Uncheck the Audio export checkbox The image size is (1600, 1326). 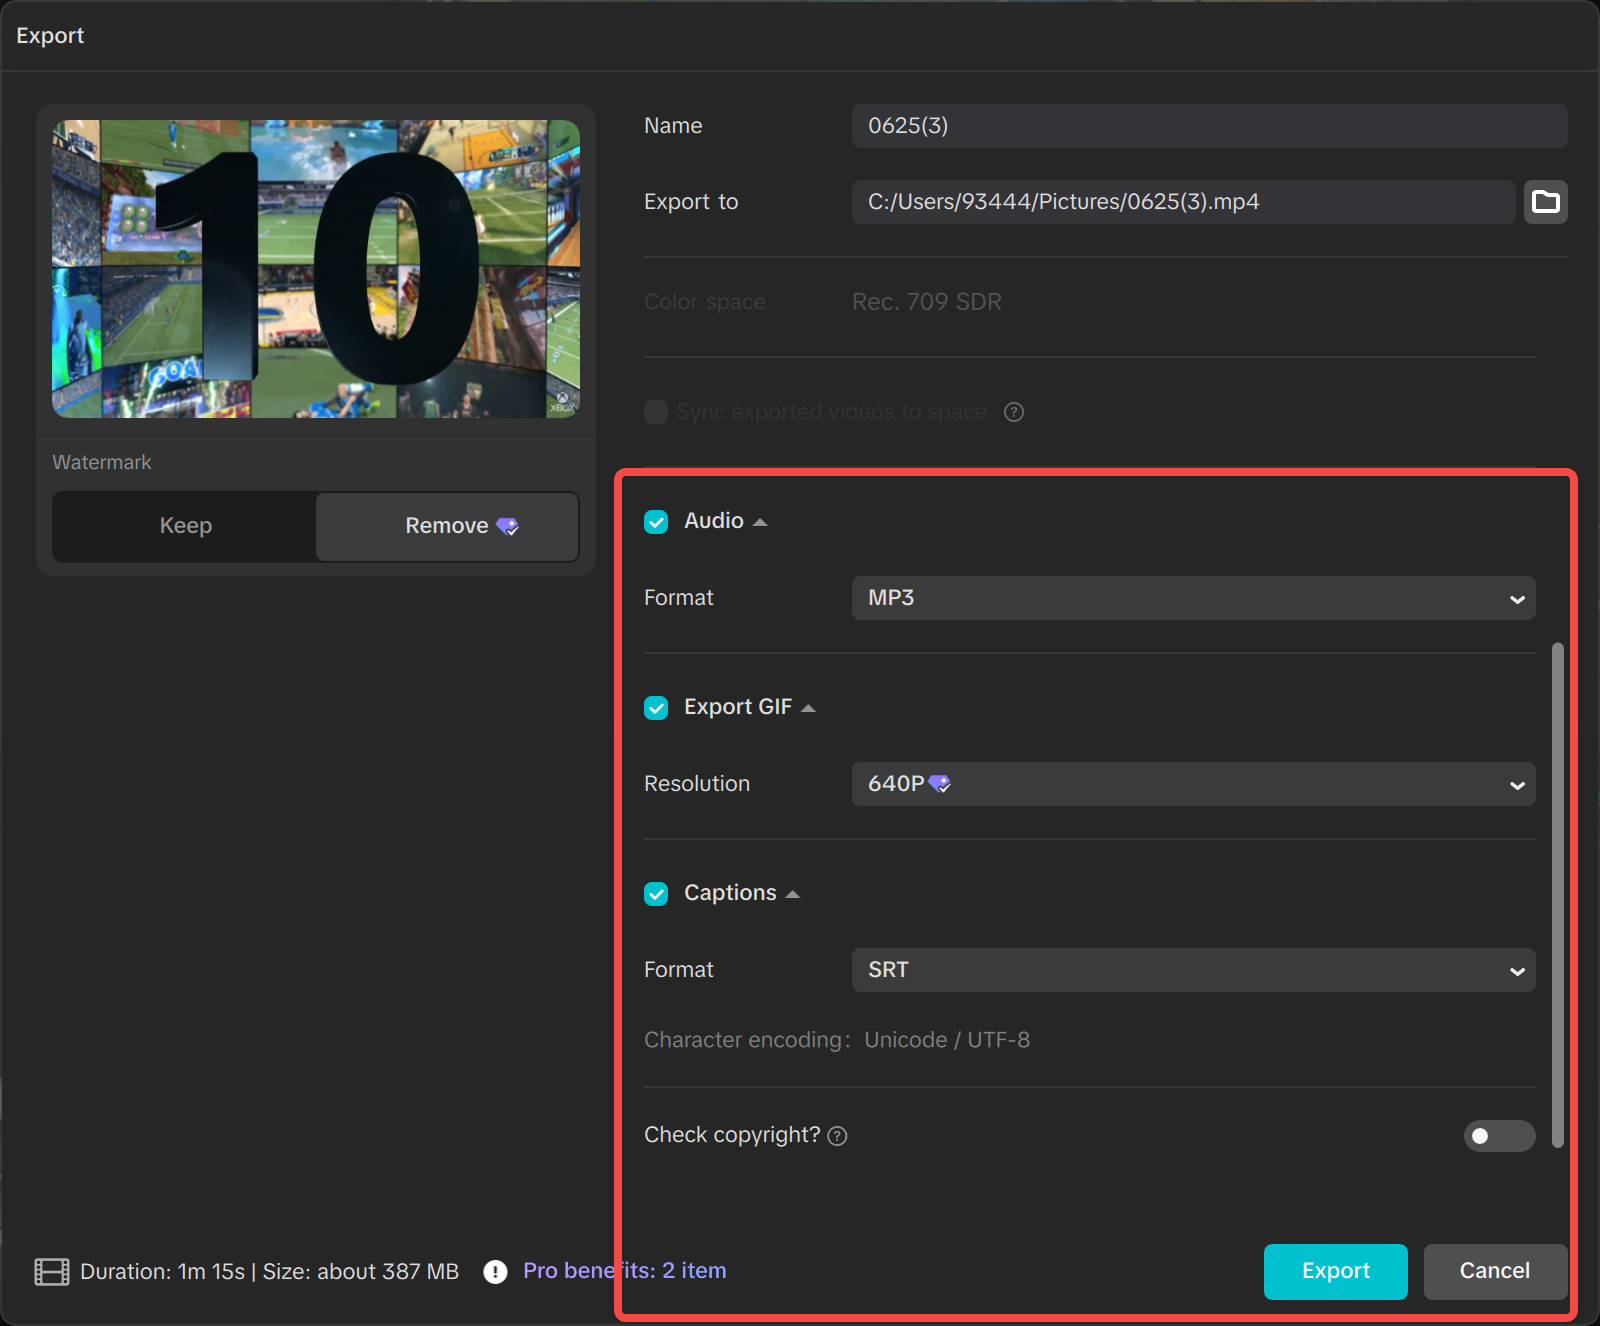click(x=656, y=522)
